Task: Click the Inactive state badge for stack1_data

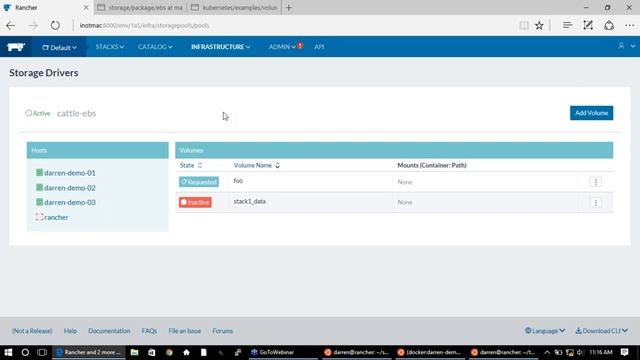Action: [x=195, y=202]
